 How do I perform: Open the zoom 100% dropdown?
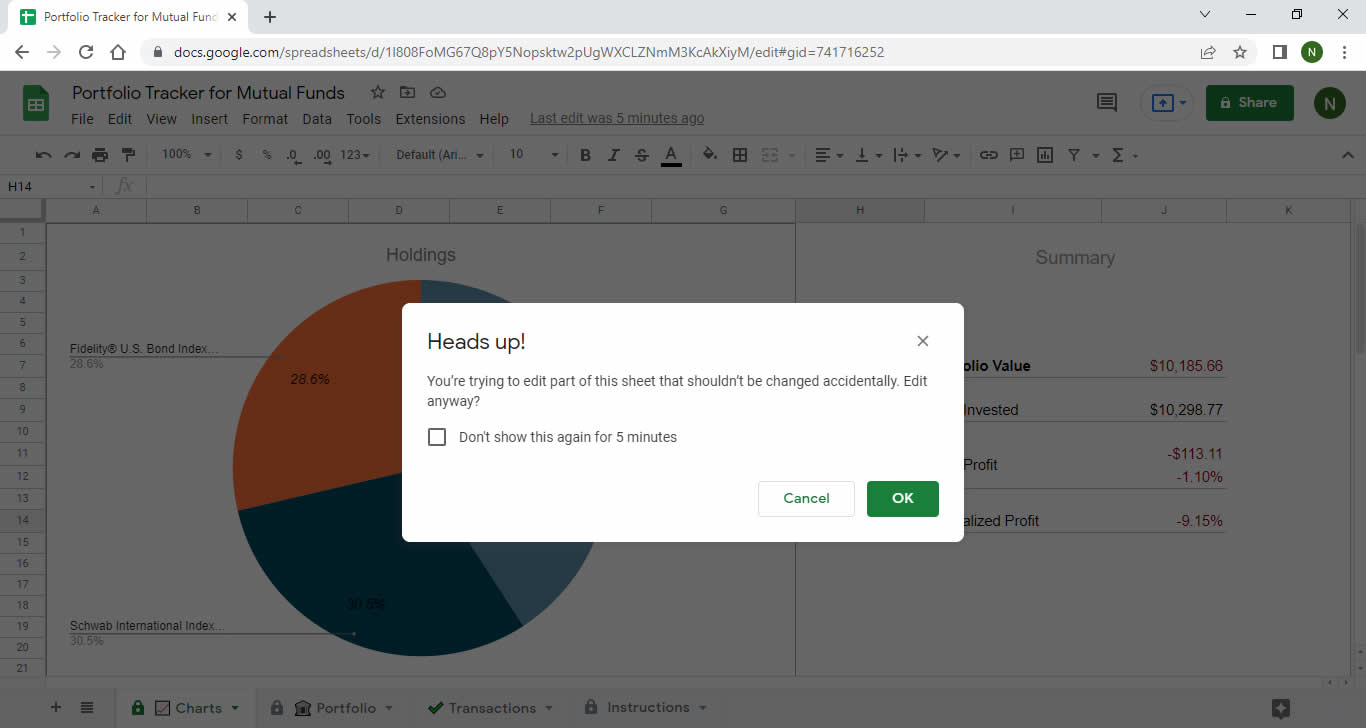pyautogui.click(x=187, y=155)
